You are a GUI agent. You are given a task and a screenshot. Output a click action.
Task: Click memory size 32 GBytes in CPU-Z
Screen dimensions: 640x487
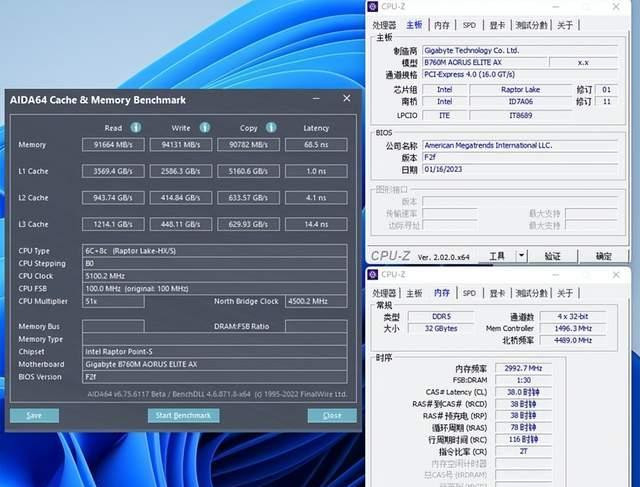[441, 328]
